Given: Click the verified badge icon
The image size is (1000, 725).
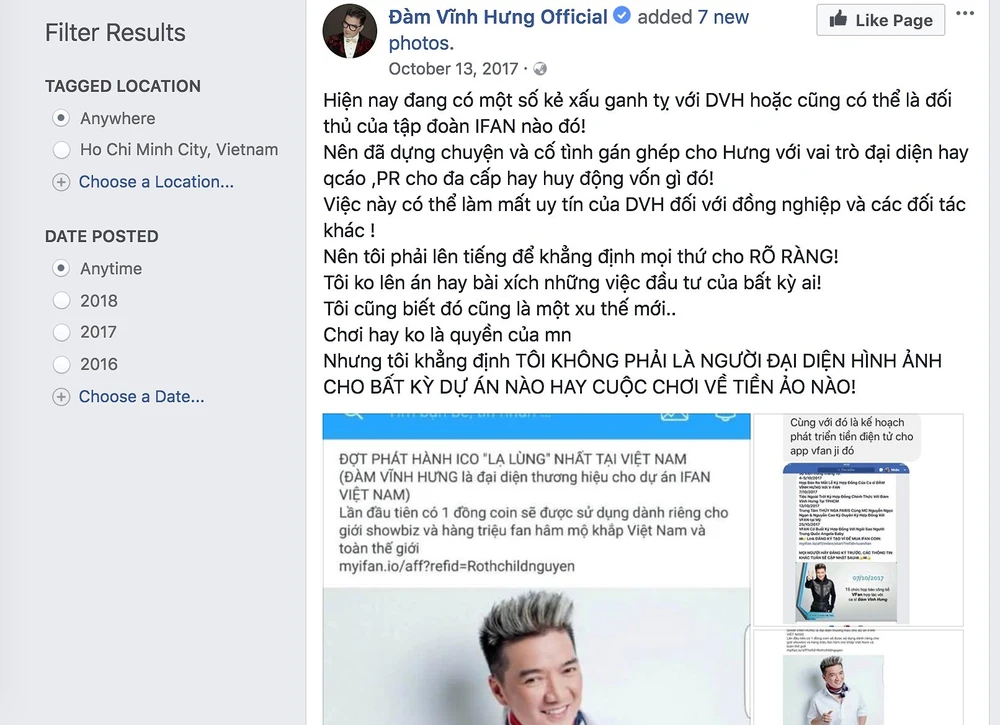Looking at the screenshot, I should click(x=622, y=15).
